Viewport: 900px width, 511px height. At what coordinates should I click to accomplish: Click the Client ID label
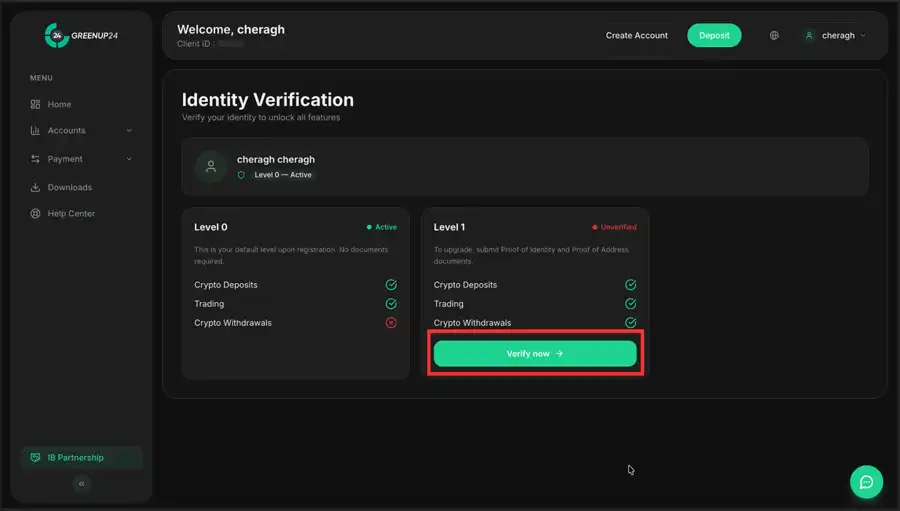[x=196, y=44]
